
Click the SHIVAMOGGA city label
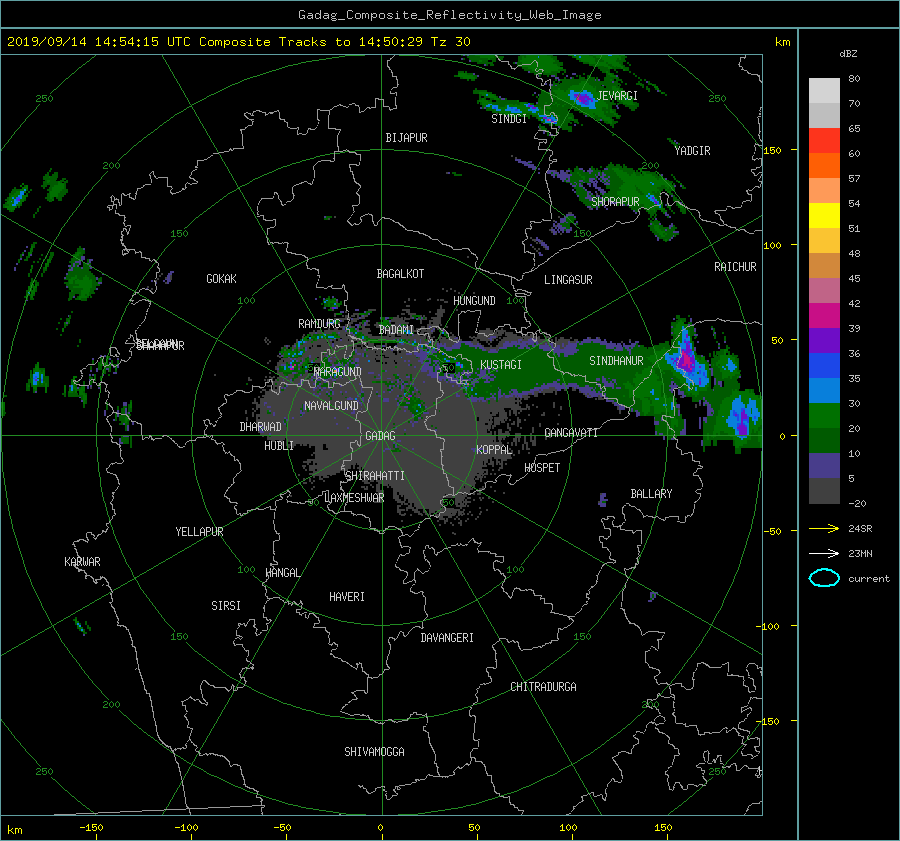374,752
